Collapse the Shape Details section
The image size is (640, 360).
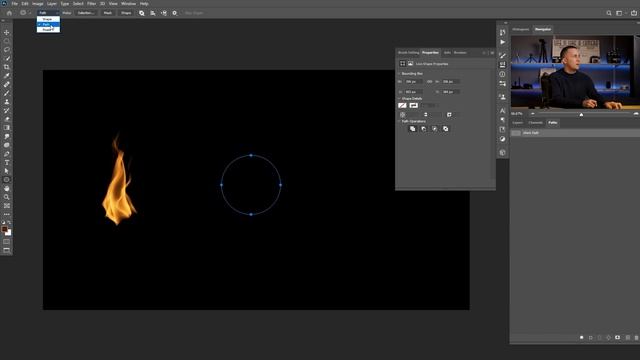click(400, 98)
